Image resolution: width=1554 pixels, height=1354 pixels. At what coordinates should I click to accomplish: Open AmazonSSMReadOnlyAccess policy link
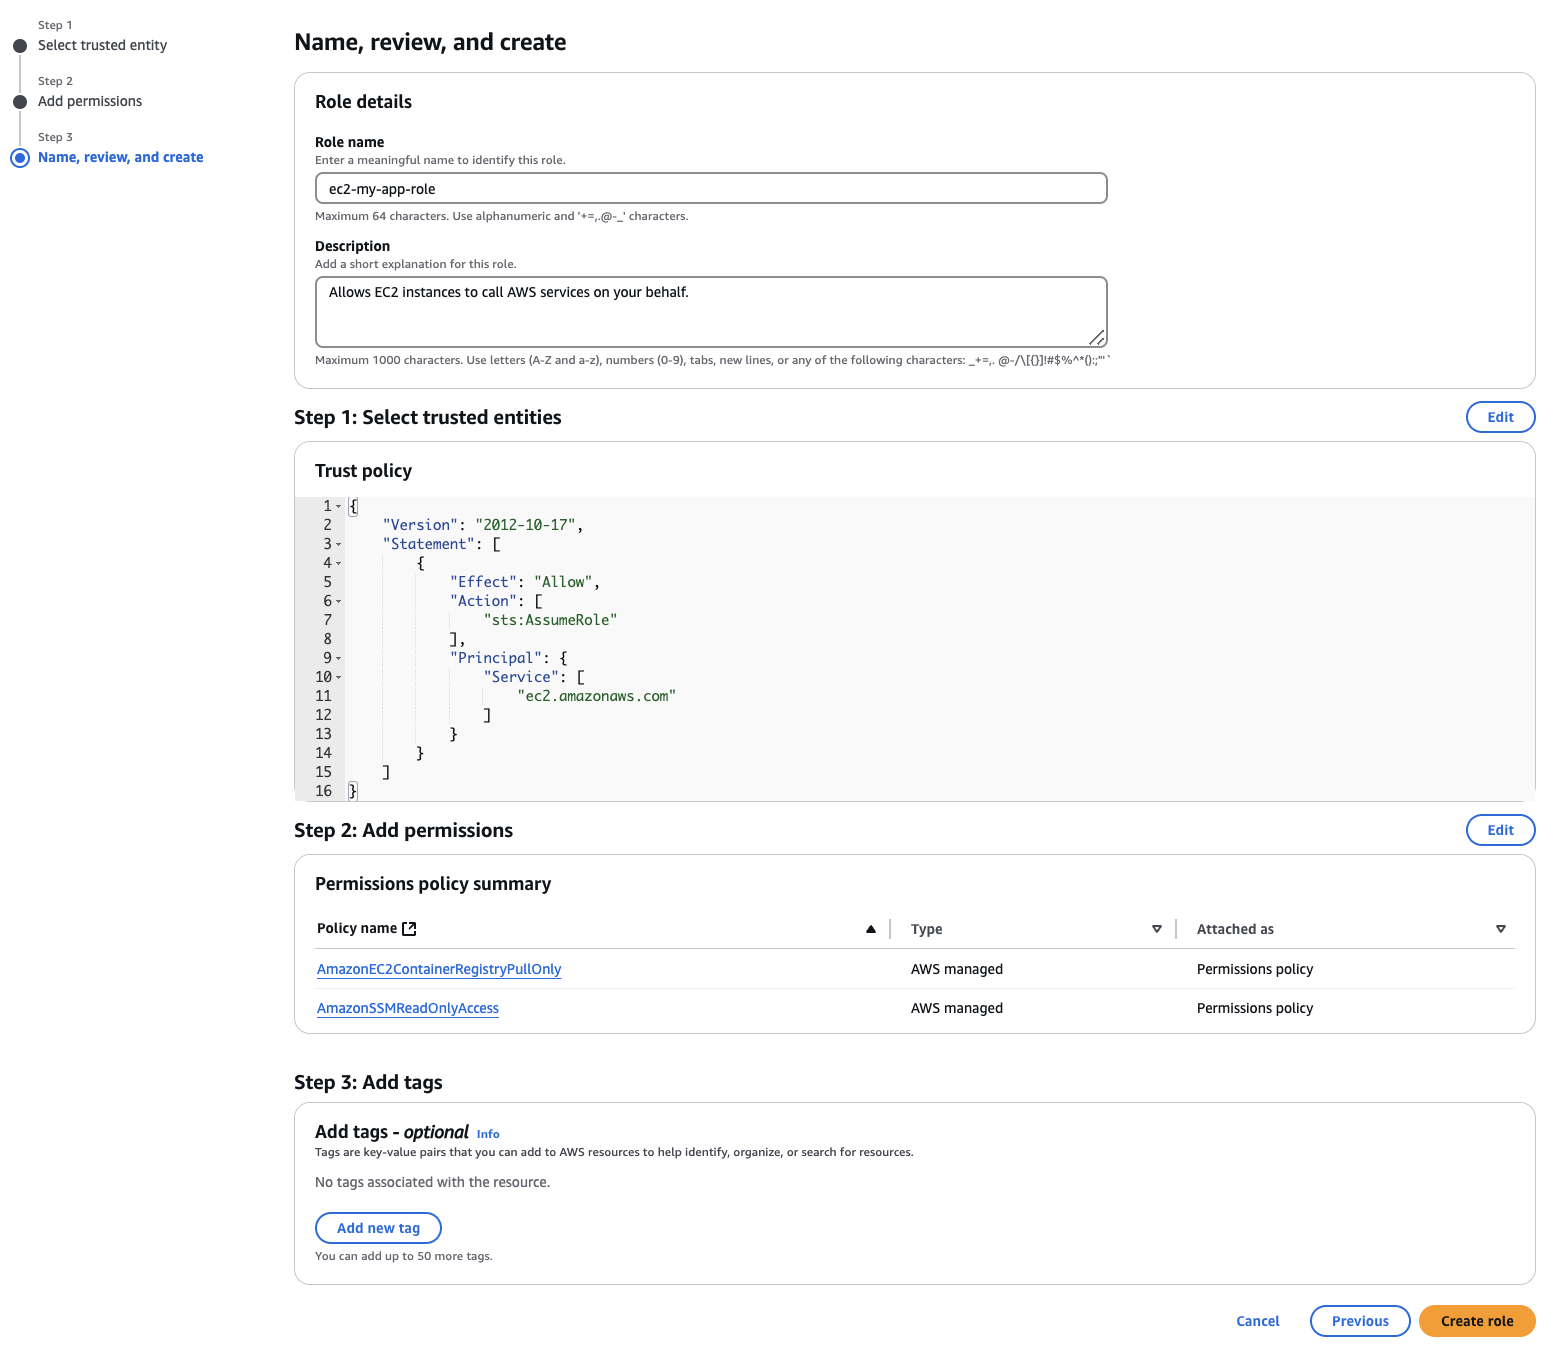coord(408,1008)
